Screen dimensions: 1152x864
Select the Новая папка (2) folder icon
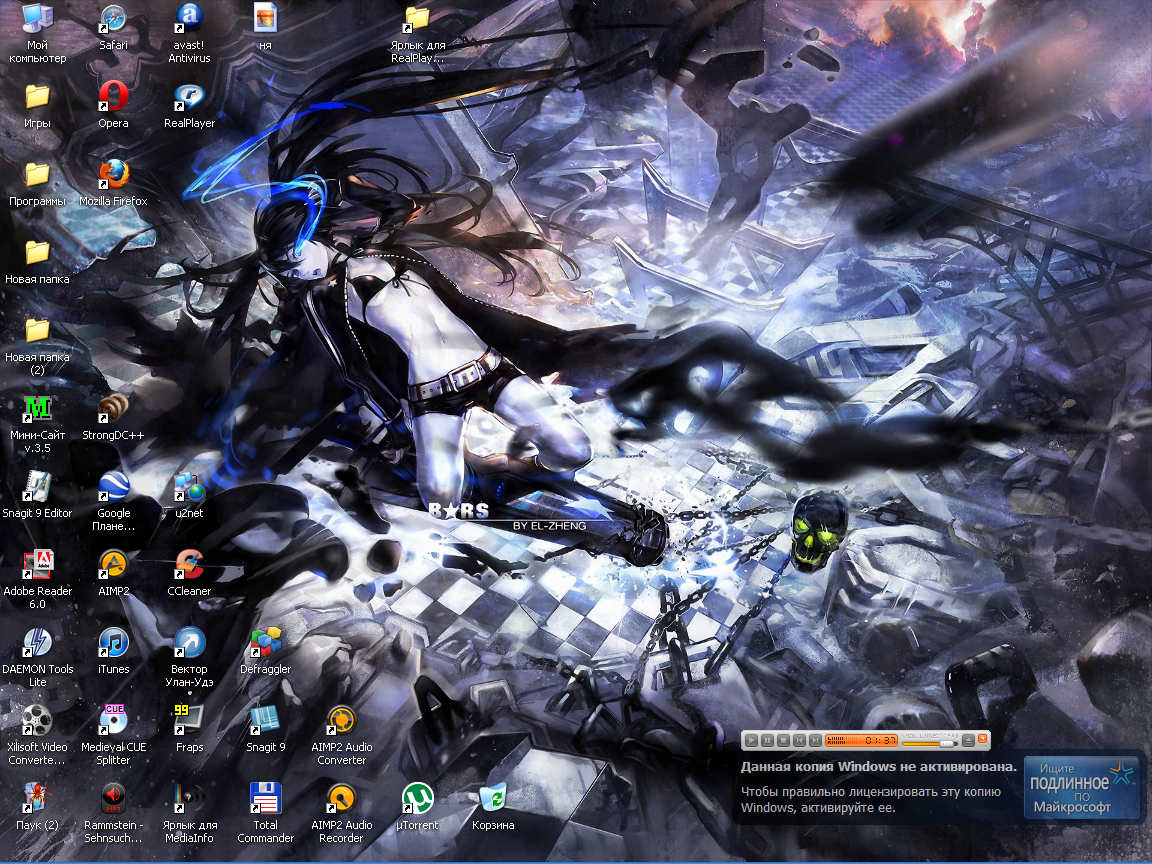coord(37,345)
